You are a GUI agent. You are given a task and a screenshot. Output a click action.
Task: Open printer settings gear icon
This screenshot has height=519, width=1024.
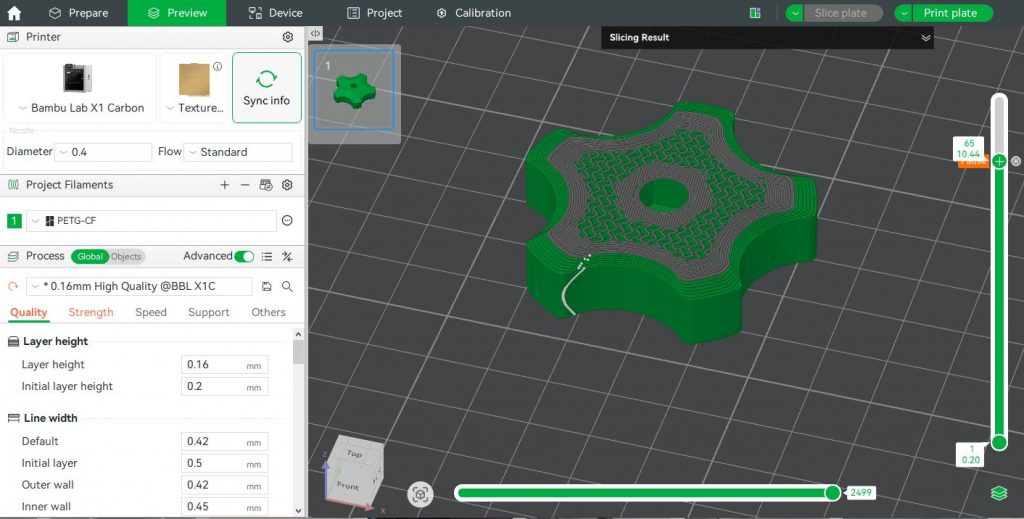[x=288, y=37]
